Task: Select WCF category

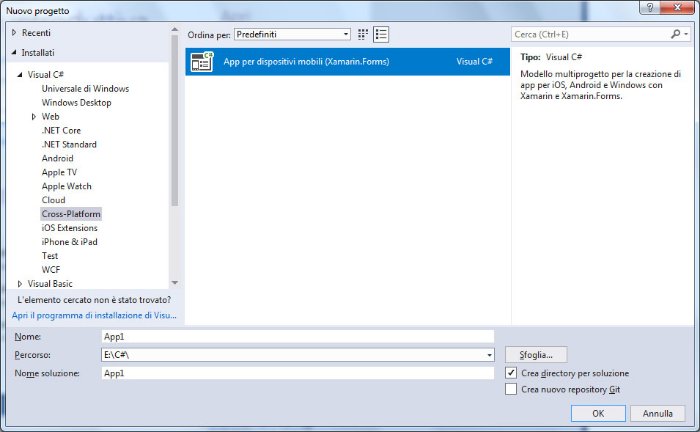Action: coord(51,270)
